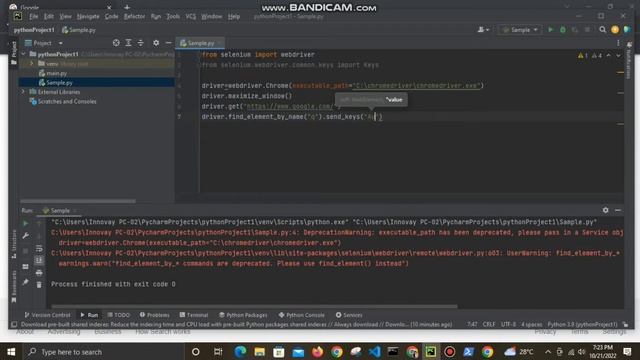
Task: Open editor tabs more options menu
Action: (618, 43)
